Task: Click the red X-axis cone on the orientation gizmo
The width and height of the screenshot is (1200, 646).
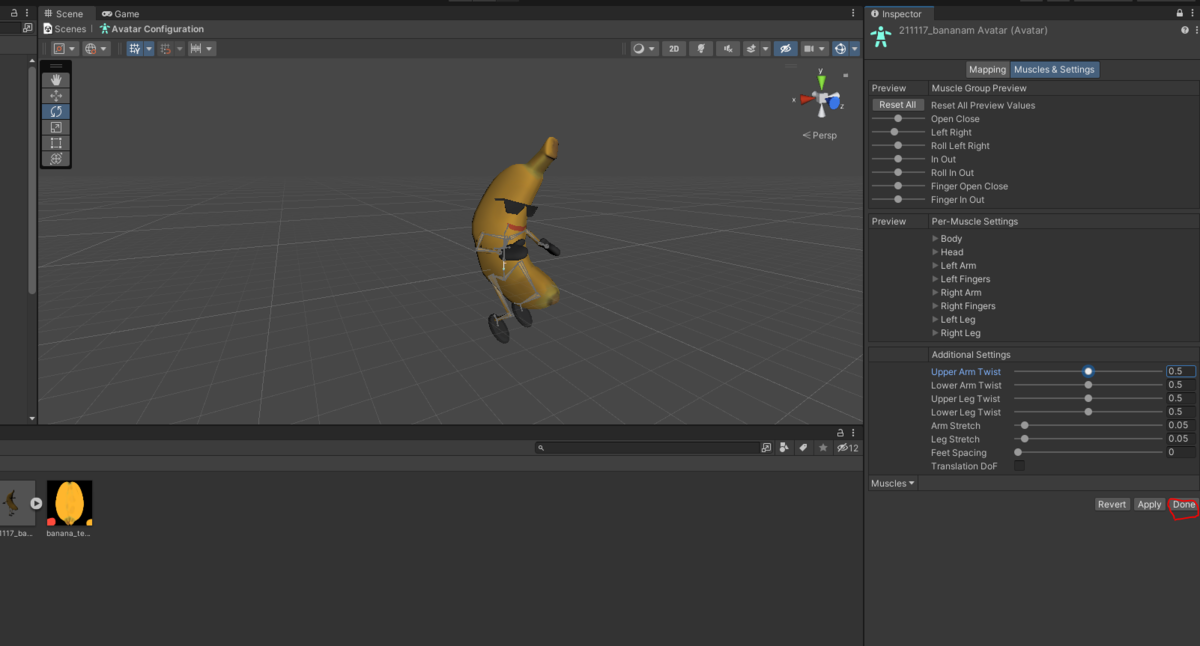Action: [x=806, y=99]
